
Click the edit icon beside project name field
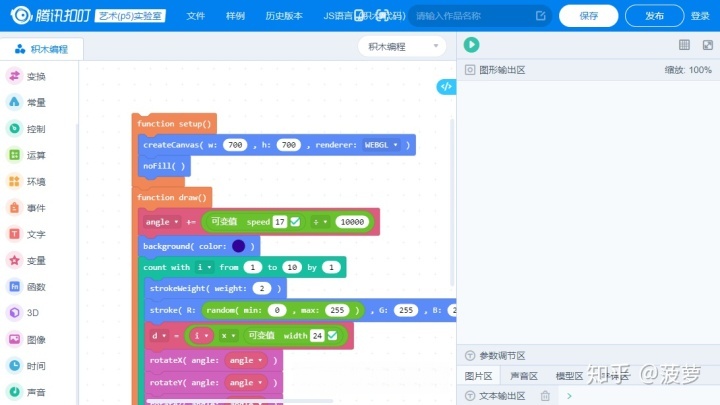(540, 16)
